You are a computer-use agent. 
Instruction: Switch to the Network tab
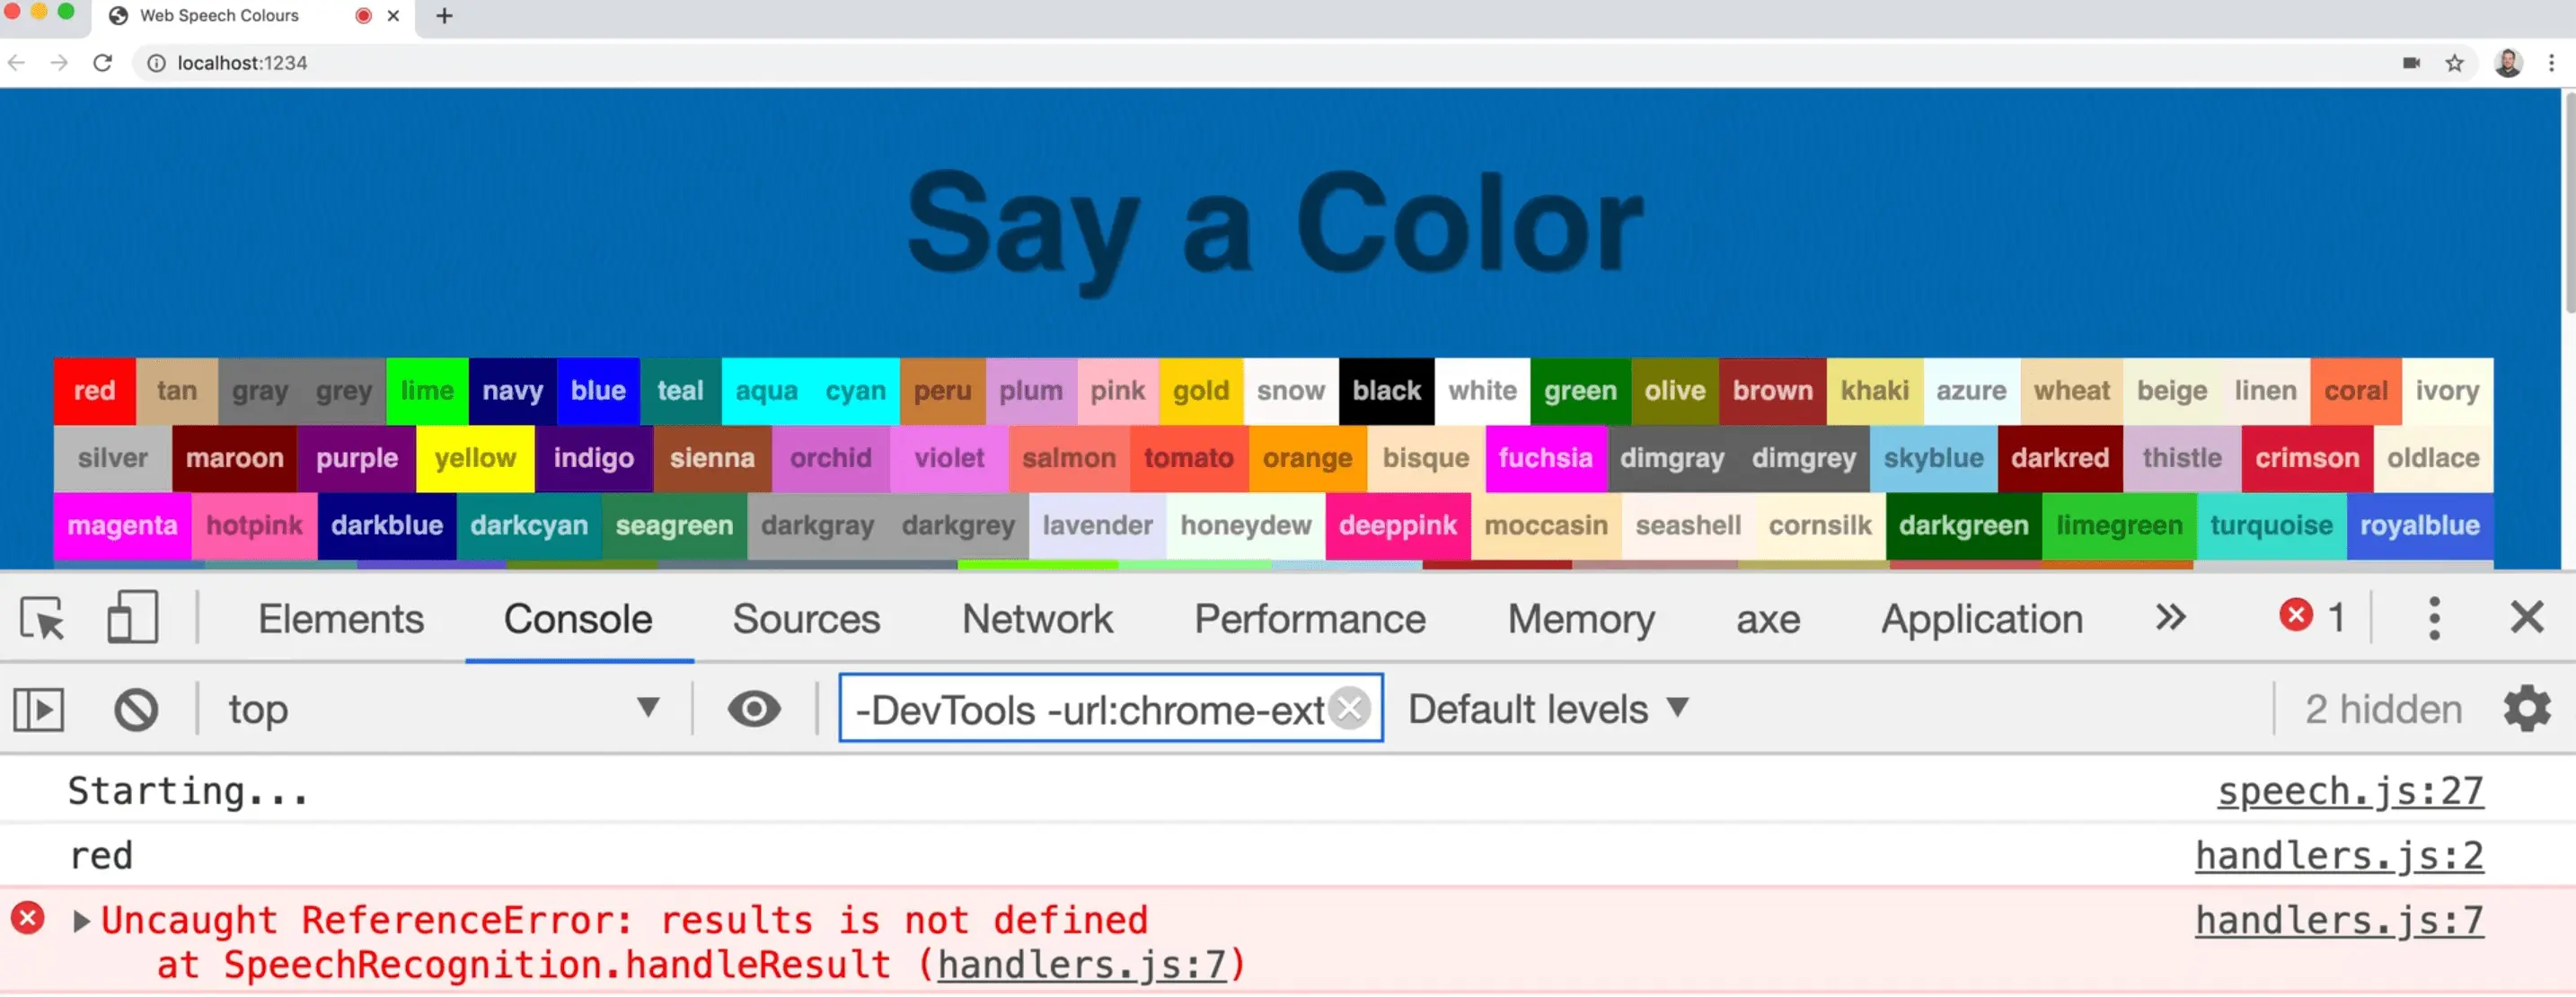coord(1037,618)
